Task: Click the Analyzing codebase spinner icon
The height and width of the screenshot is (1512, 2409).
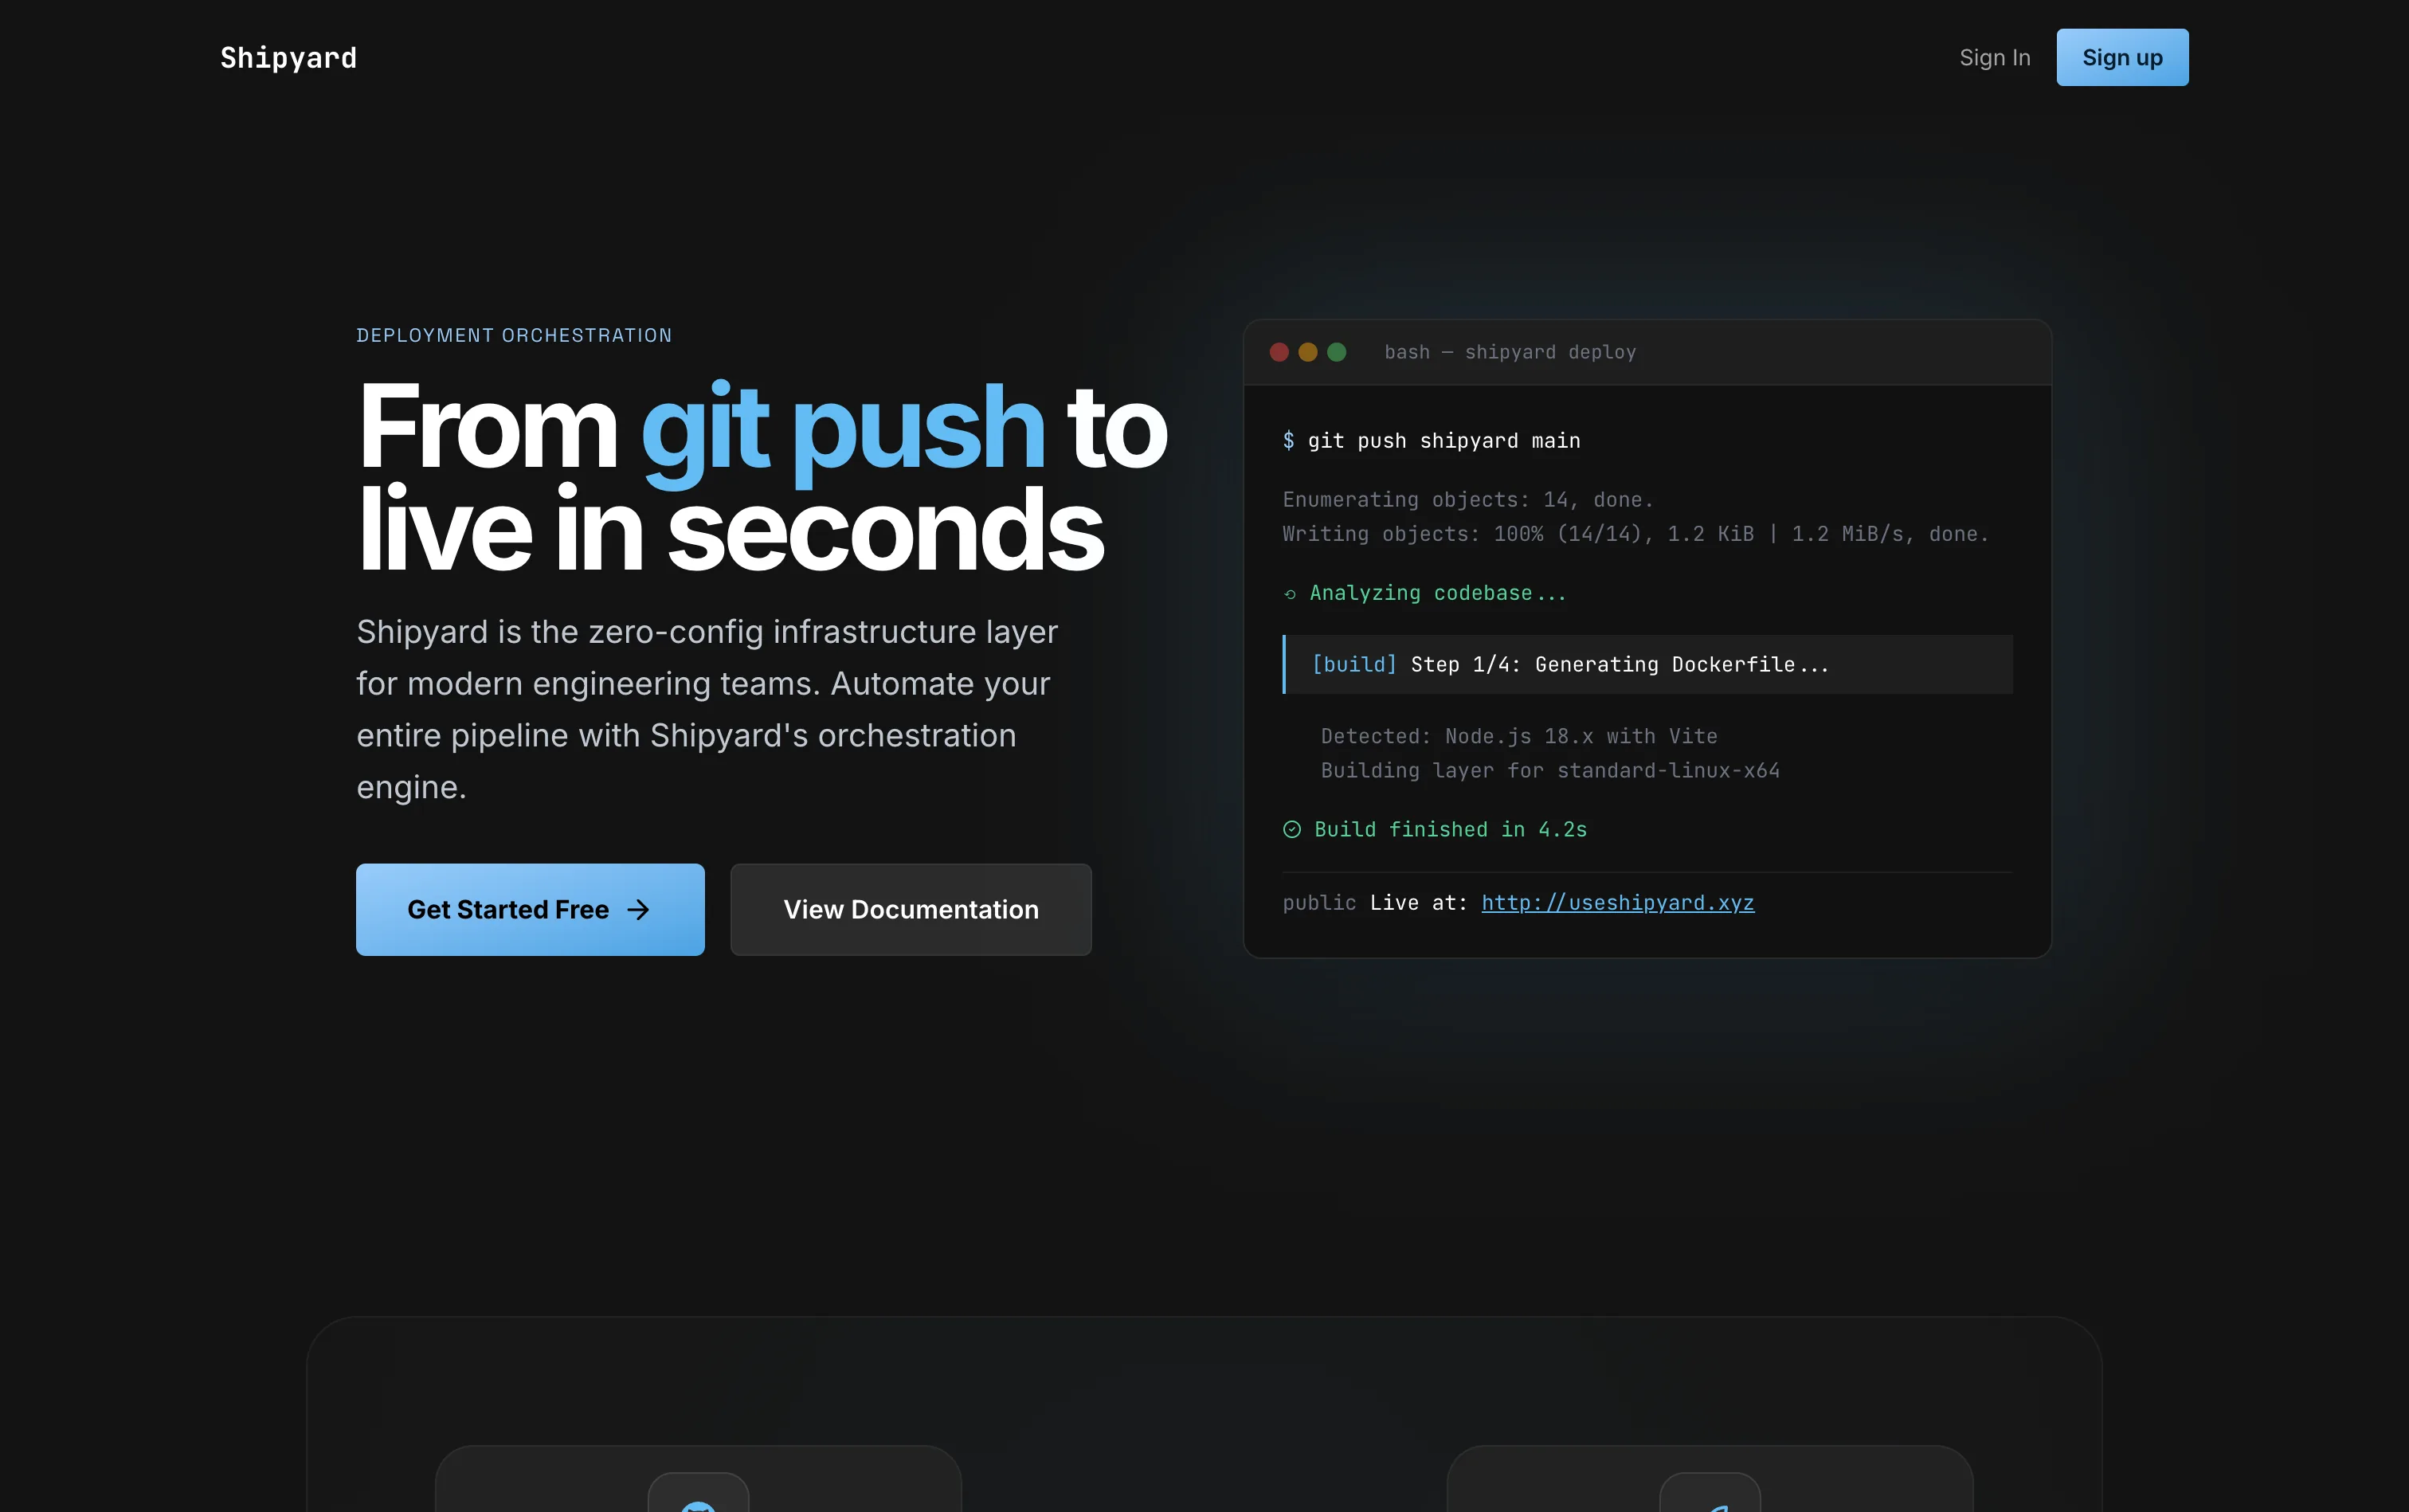Action: [1290, 594]
